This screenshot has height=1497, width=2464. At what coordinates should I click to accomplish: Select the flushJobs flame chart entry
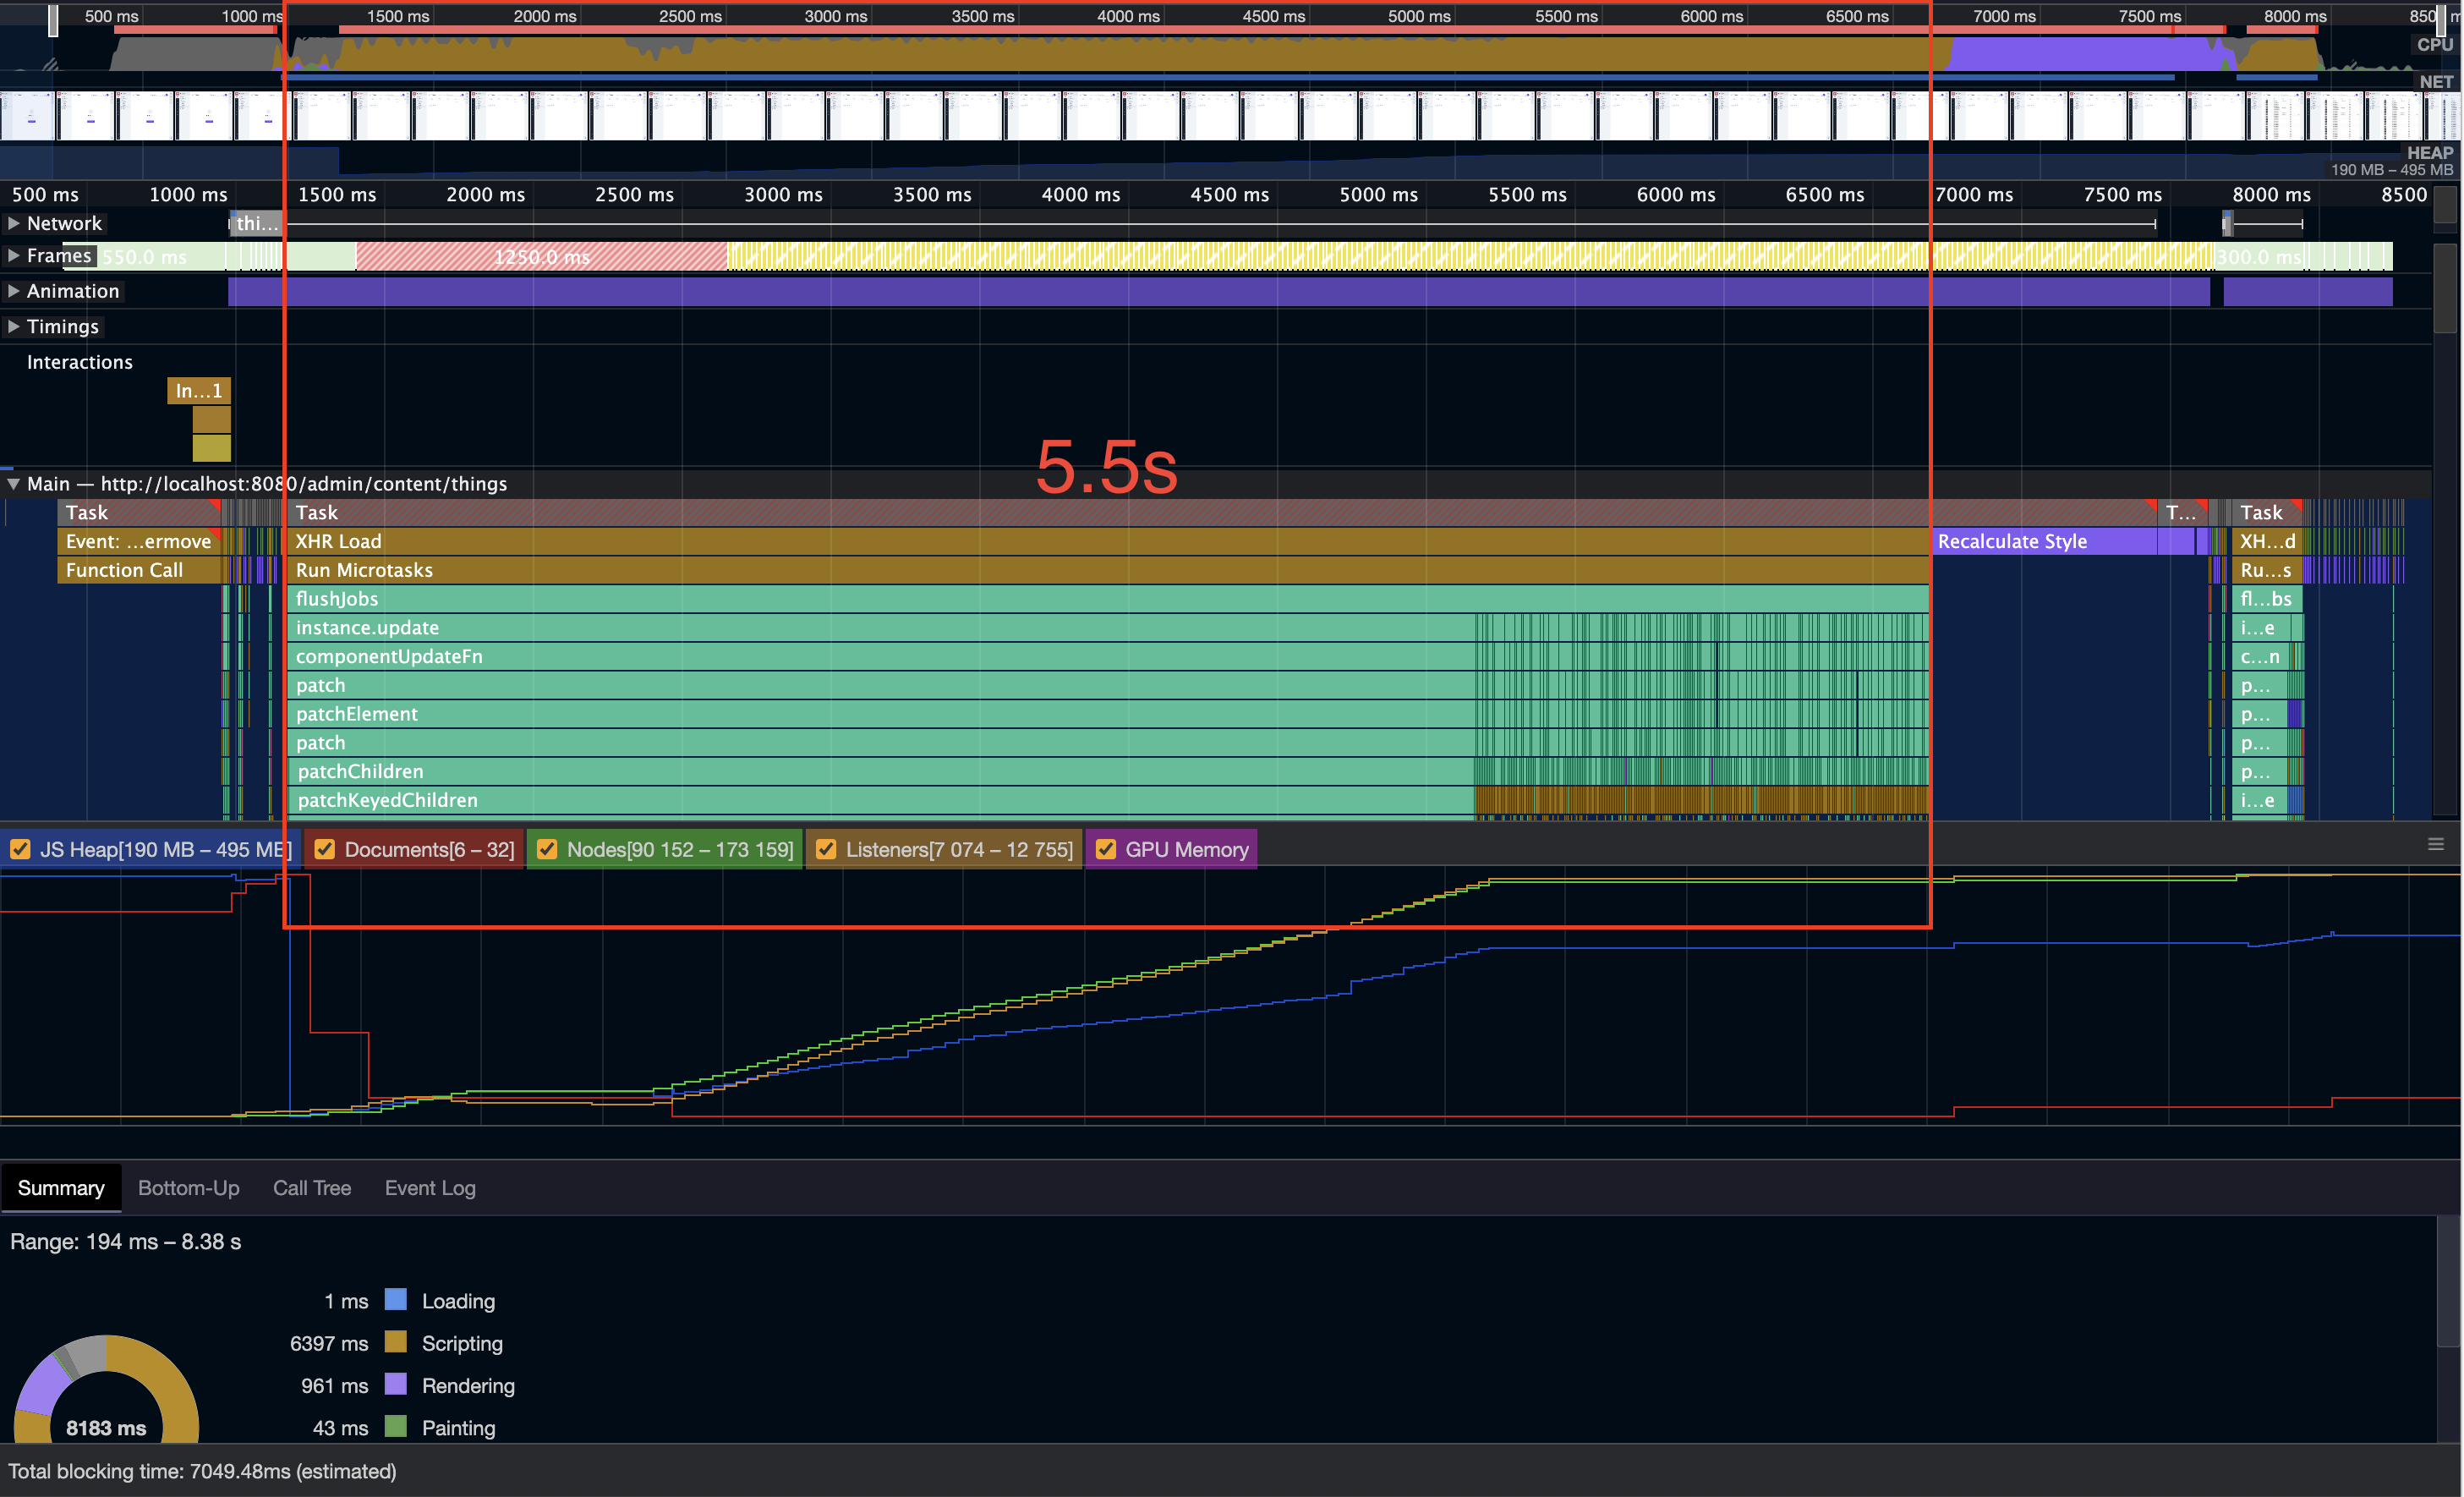coord(700,598)
